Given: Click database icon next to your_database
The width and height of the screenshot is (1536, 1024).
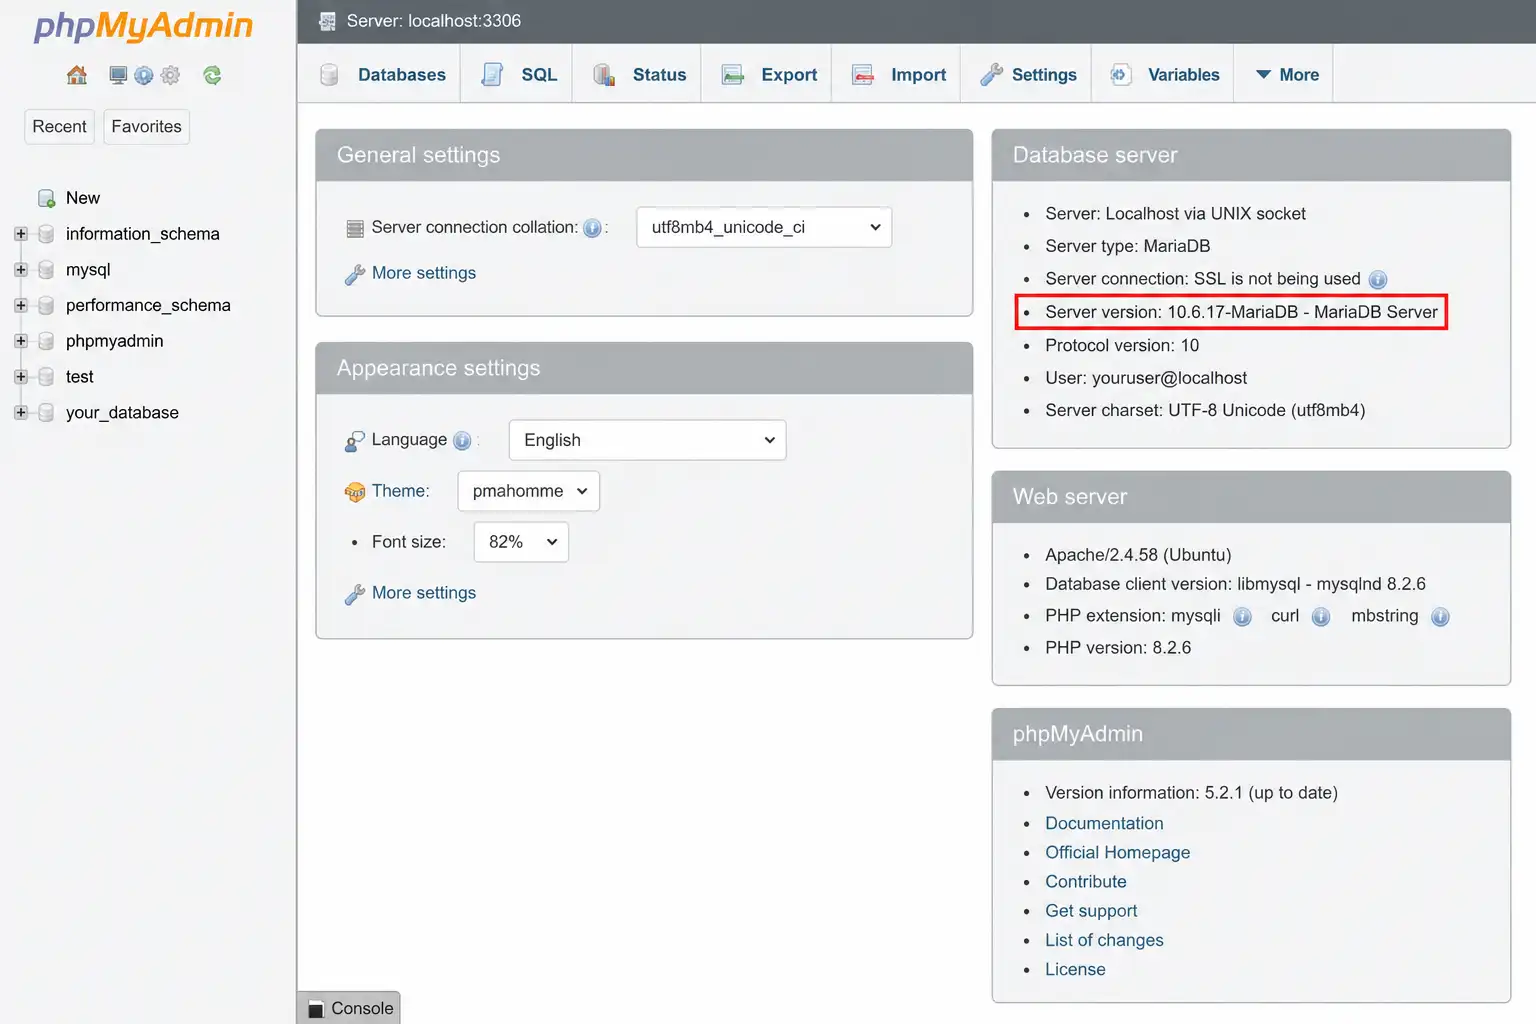Looking at the screenshot, I should click(46, 412).
